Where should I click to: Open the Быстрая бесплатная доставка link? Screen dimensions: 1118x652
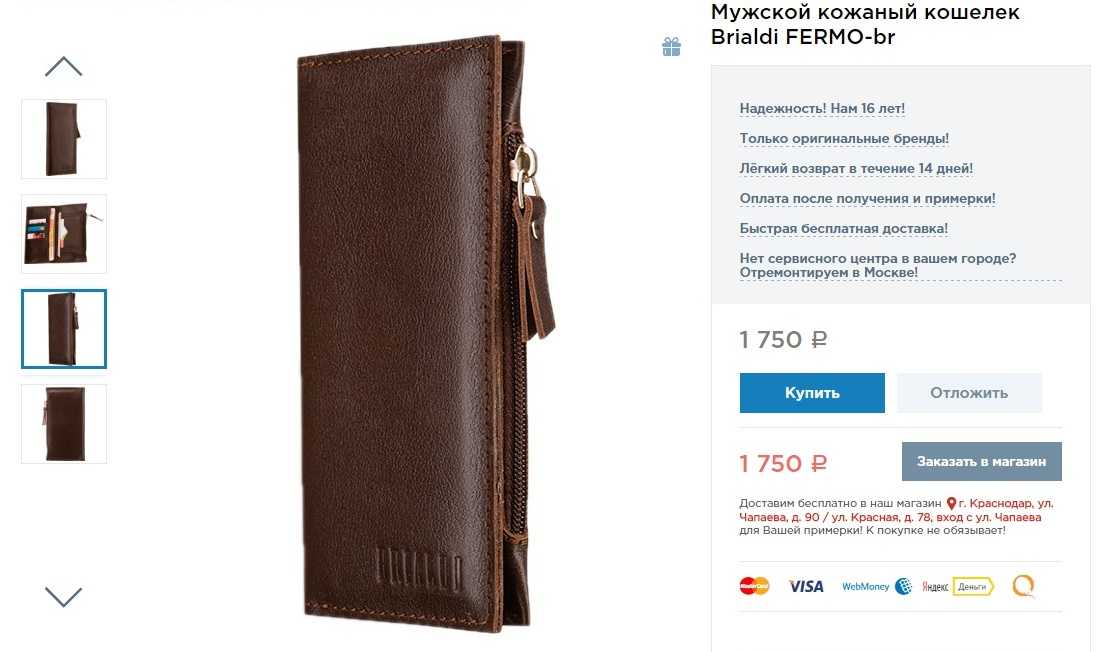(x=843, y=228)
